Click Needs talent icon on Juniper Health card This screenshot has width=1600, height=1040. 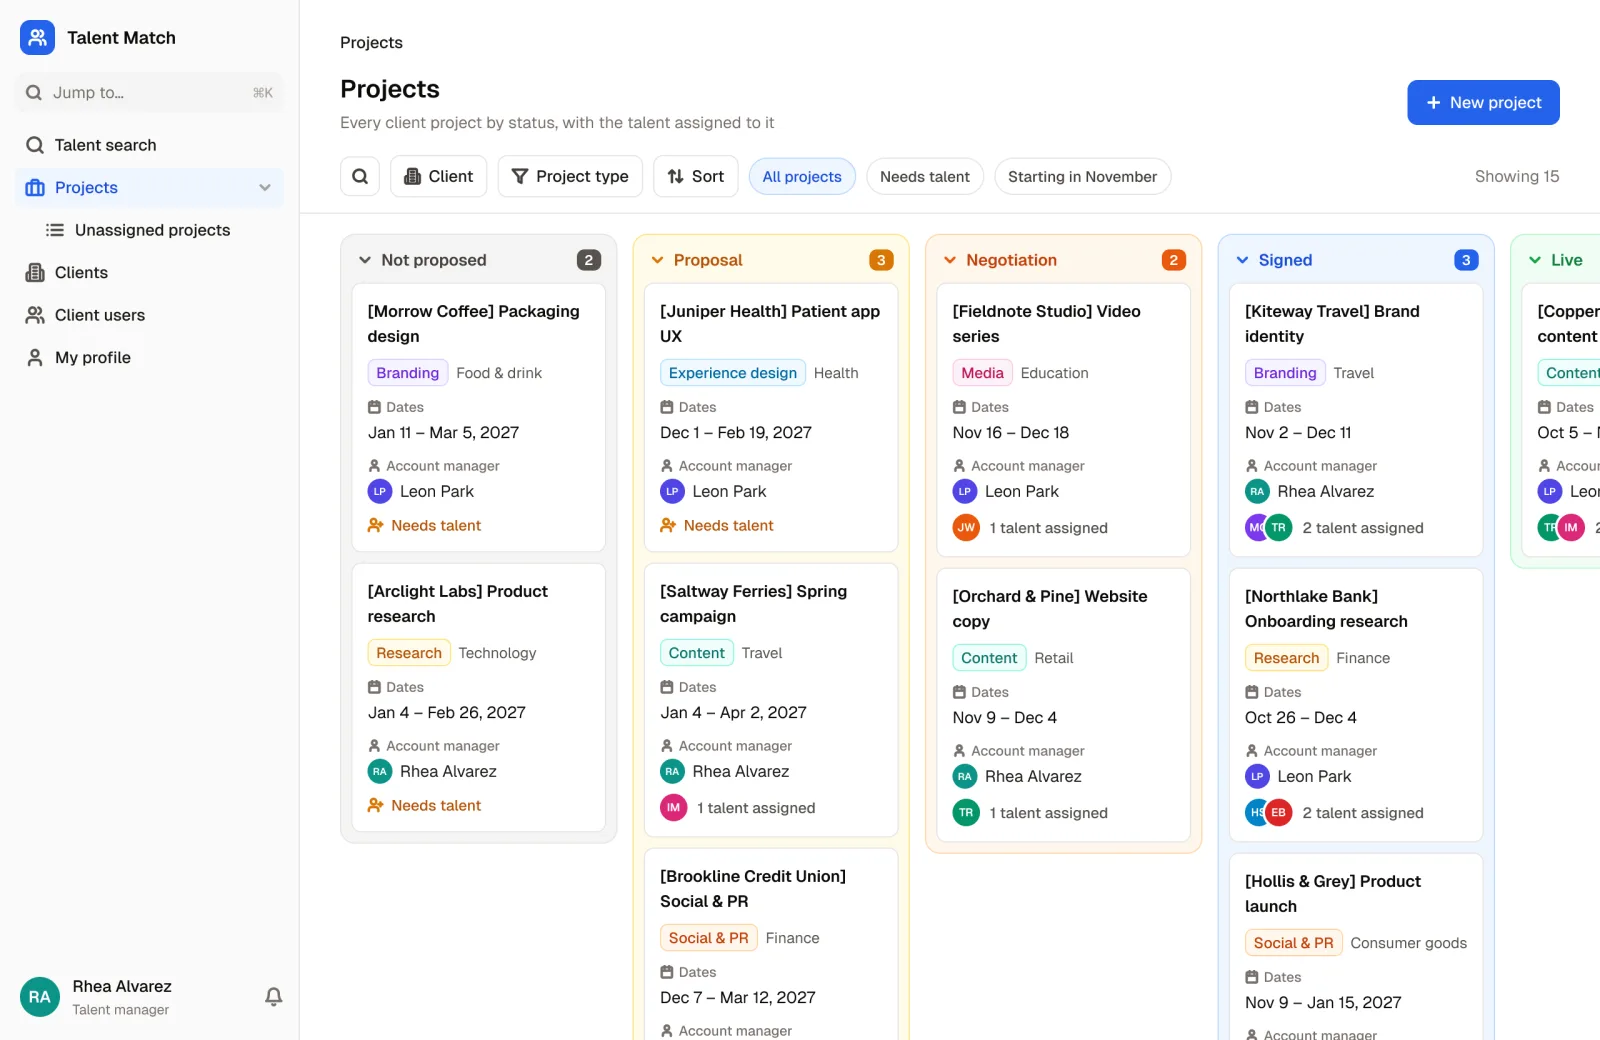pos(668,525)
